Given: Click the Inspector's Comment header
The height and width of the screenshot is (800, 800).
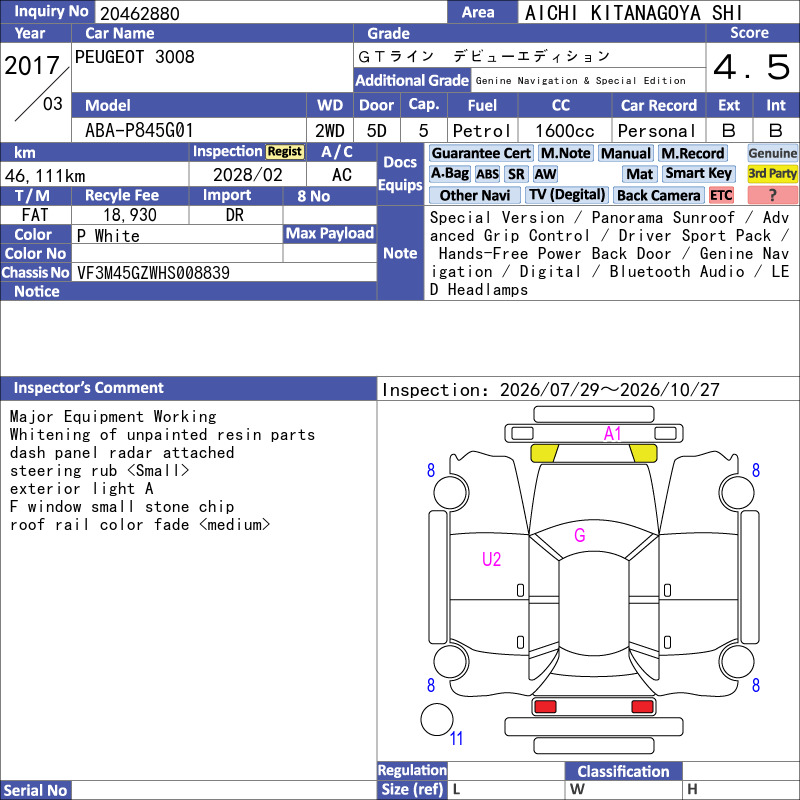Looking at the screenshot, I should pyautogui.click(x=88, y=388).
